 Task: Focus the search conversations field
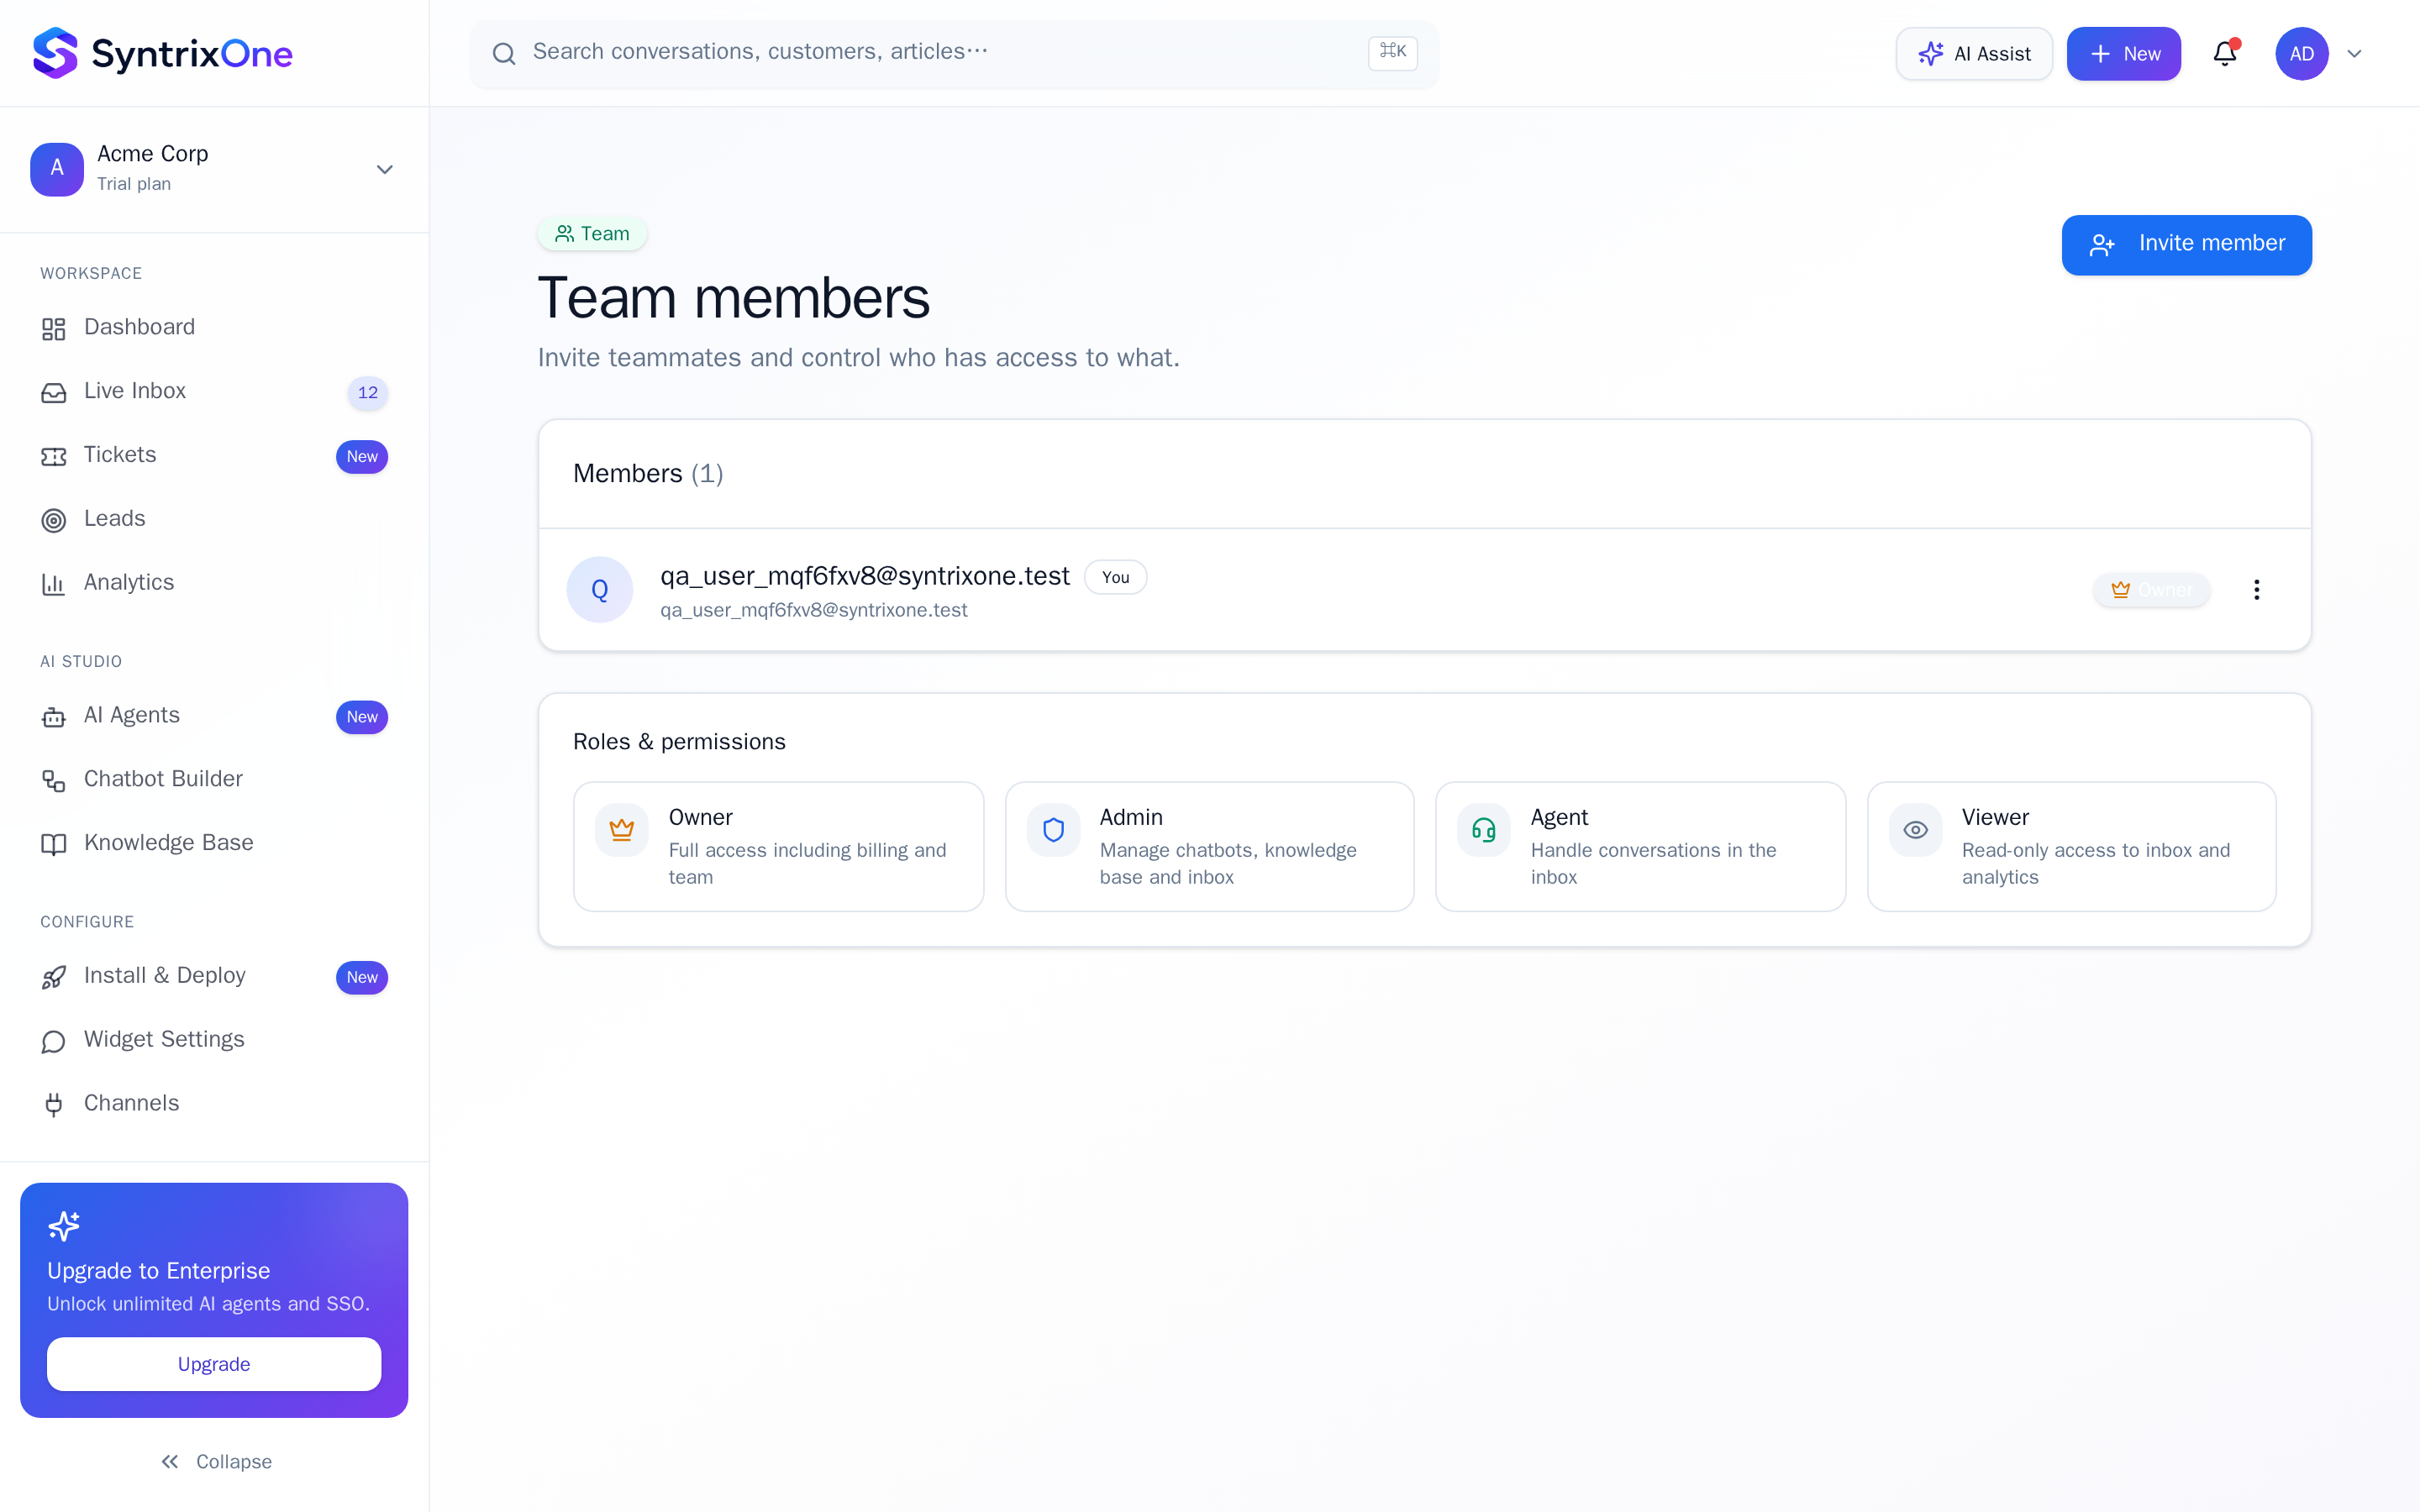(x=954, y=53)
